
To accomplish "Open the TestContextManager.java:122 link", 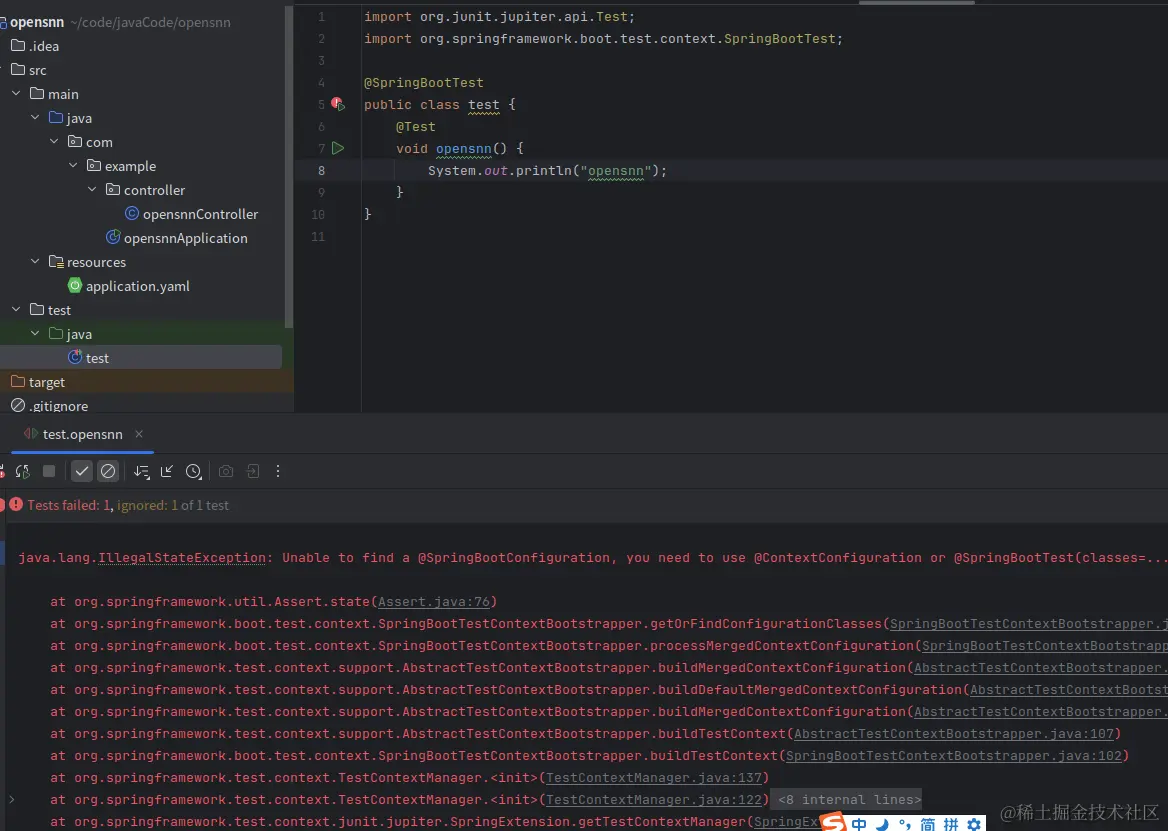I will 654,800.
